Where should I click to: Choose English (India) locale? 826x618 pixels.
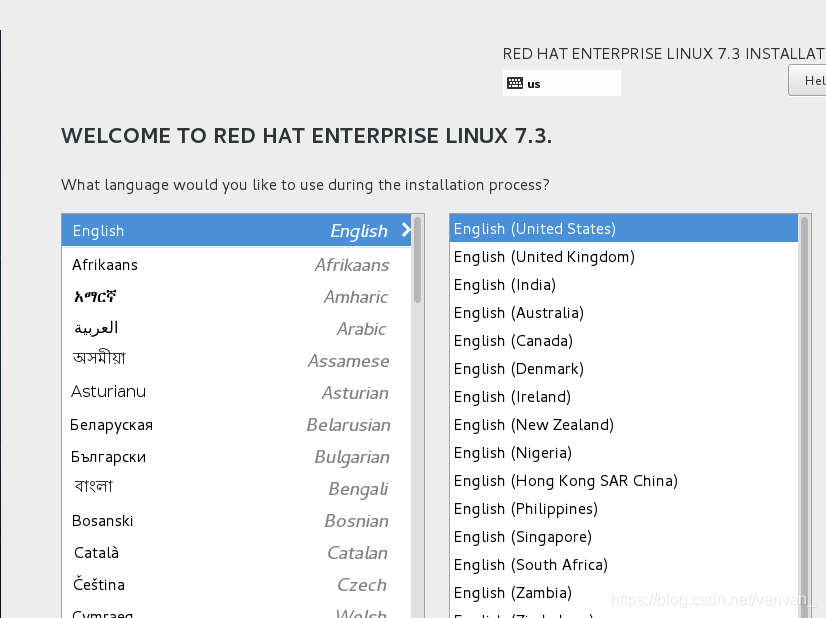click(624, 285)
